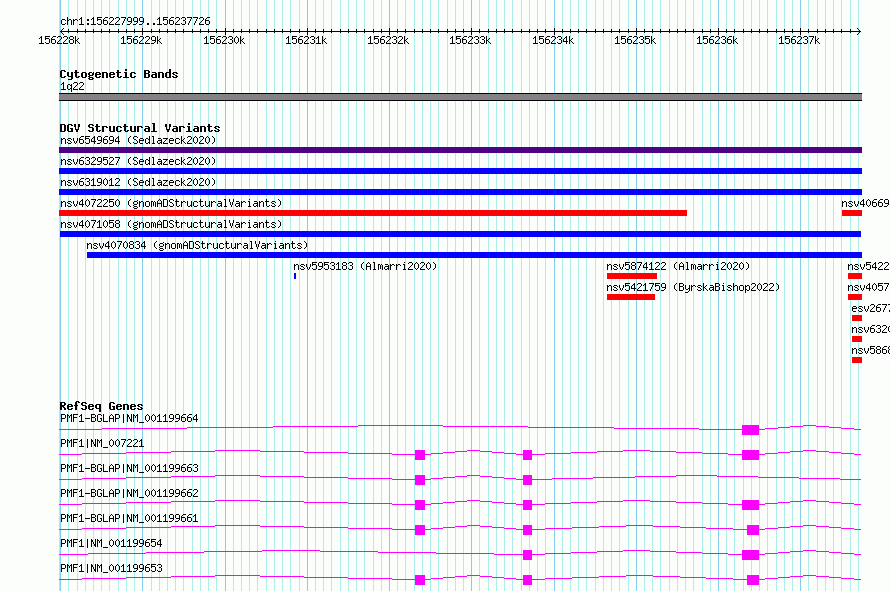This screenshot has height=591, width=890.
Task: Select the dark purple nsv6549694 variant bar
Action: tap(460, 150)
